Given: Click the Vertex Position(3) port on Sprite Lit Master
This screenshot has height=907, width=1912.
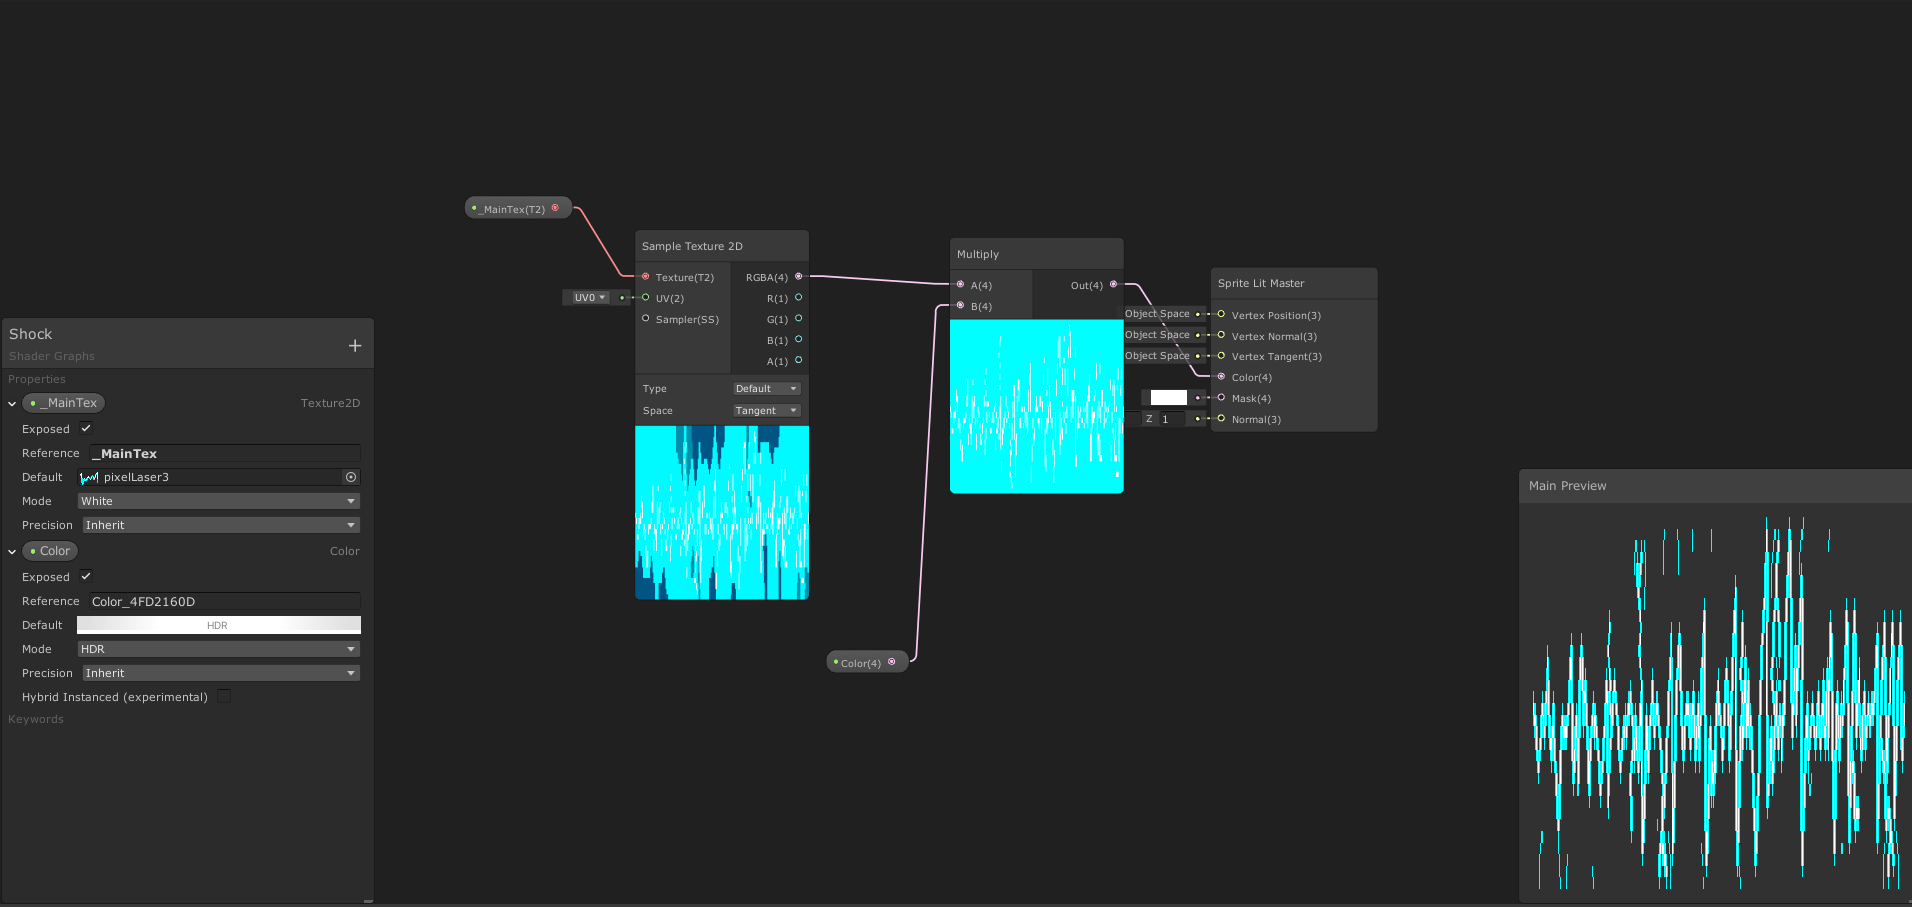Looking at the screenshot, I should pyautogui.click(x=1221, y=314).
